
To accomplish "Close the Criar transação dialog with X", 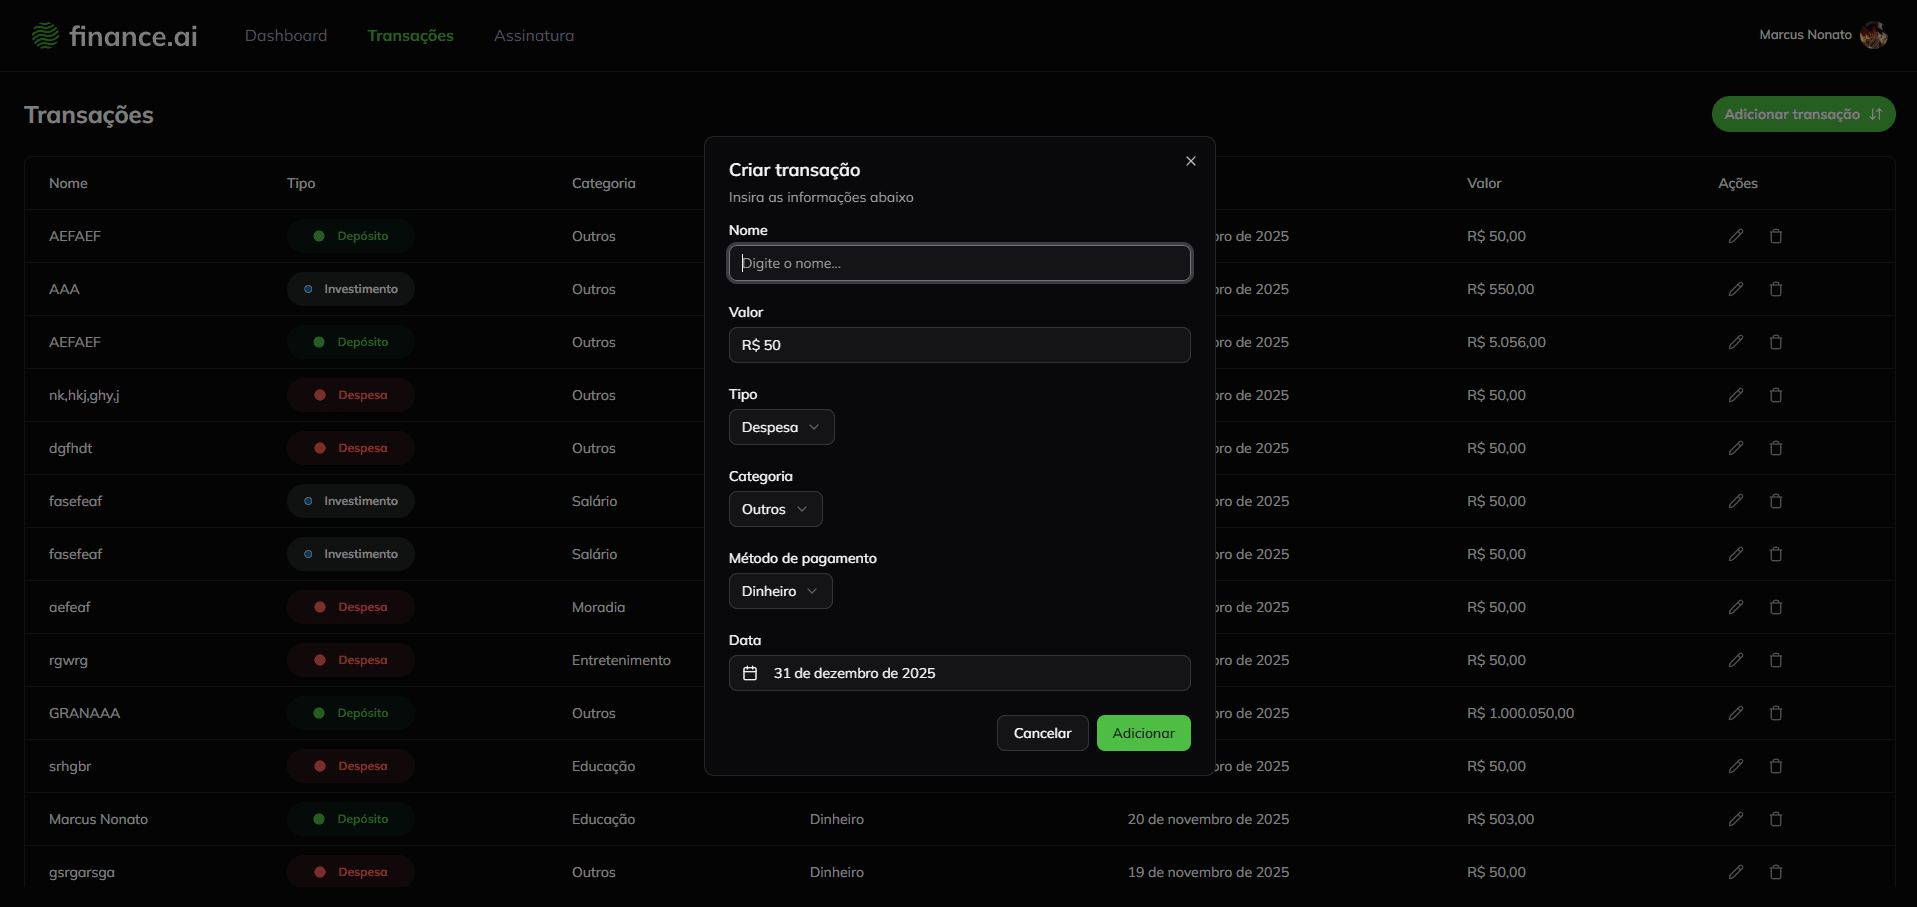I will [1190, 161].
